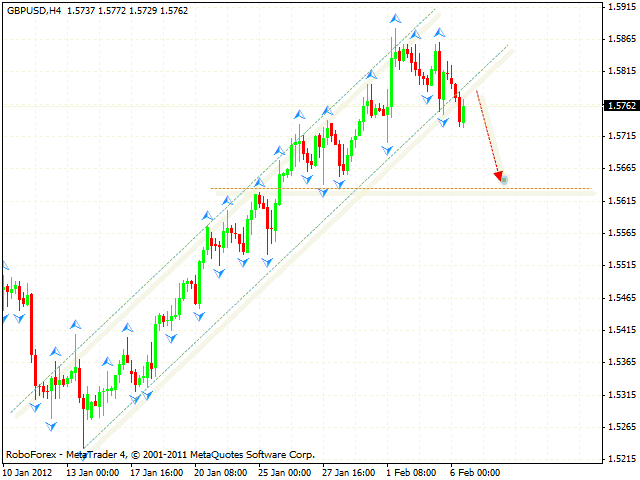Click the topmost fractal up arrow at chart peak
640x480 pixels.
click(x=396, y=19)
